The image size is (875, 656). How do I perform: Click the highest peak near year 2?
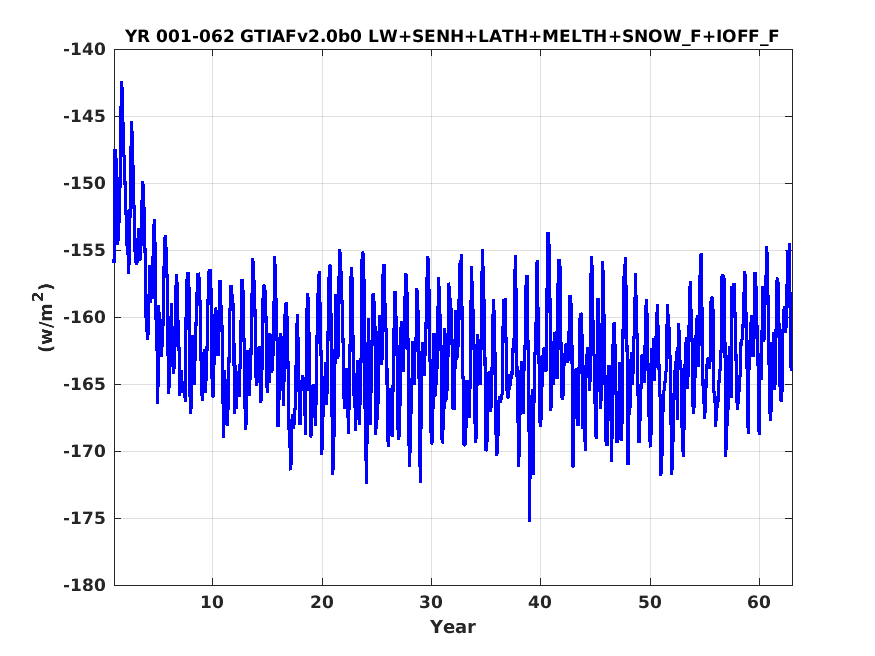click(x=121, y=83)
